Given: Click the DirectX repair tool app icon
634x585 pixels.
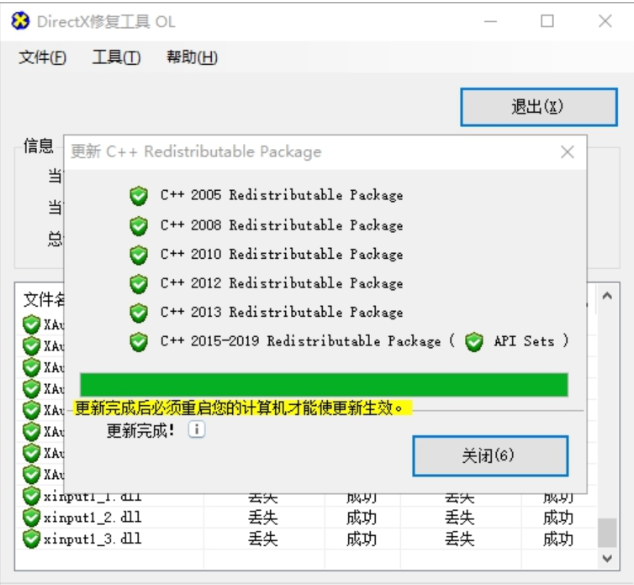Looking at the screenshot, I should (x=20, y=21).
